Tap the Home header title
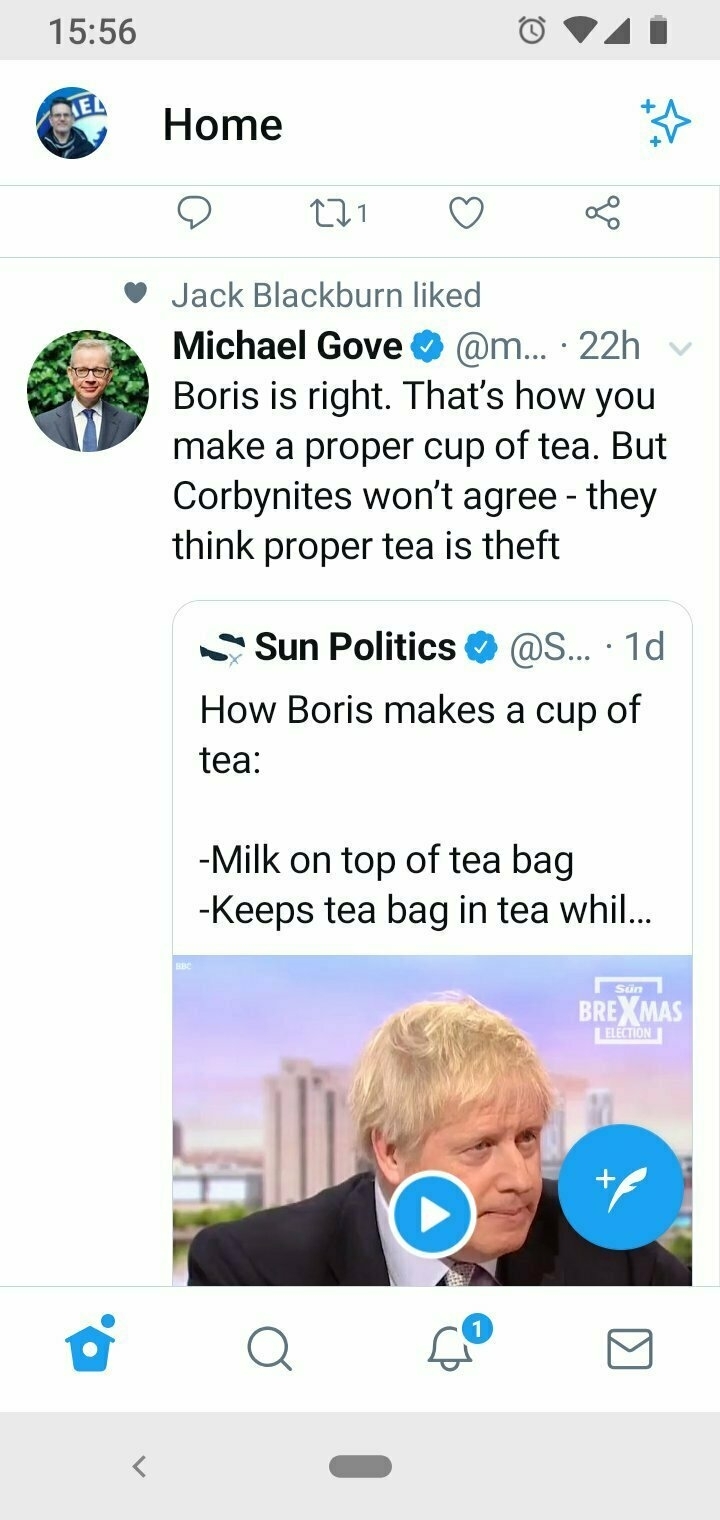Image resolution: width=720 pixels, height=1520 pixels. pyautogui.click(x=222, y=125)
